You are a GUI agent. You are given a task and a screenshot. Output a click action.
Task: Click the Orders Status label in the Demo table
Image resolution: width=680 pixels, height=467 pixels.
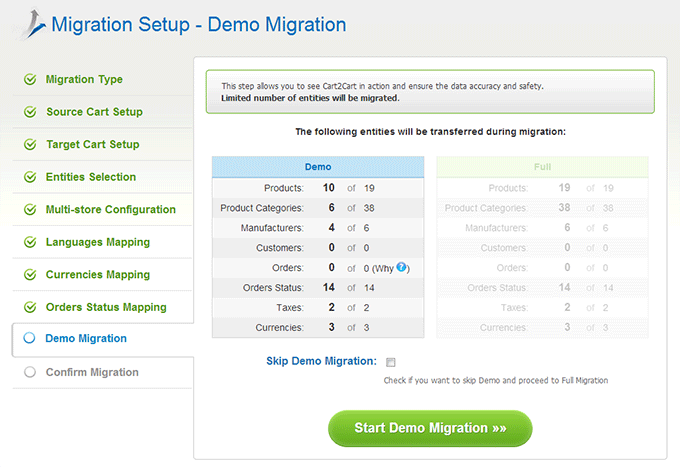(x=273, y=288)
